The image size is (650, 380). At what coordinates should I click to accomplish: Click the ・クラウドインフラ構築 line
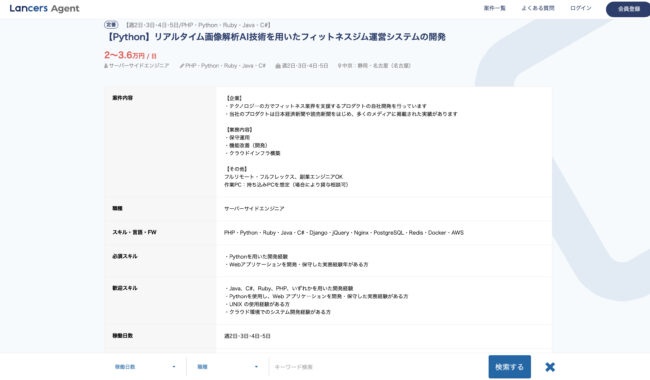[x=252, y=153]
